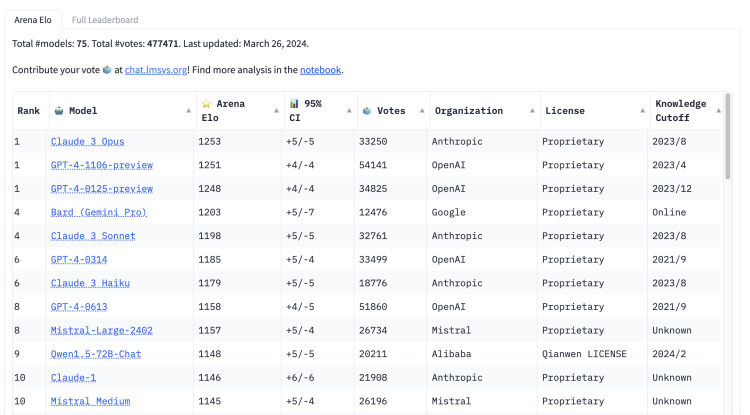The image size is (750, 415).
Task: Click the GPT-4-1106-preview model link
Action: (x=102, y=165)
